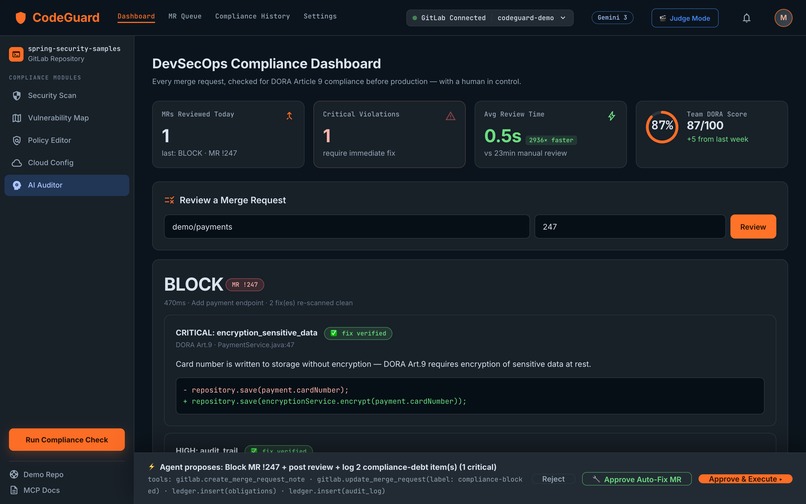Enable Judge Mode button
Image resolution: width=806 pixels, height=504 pixels.
click(x=685, y=18)
